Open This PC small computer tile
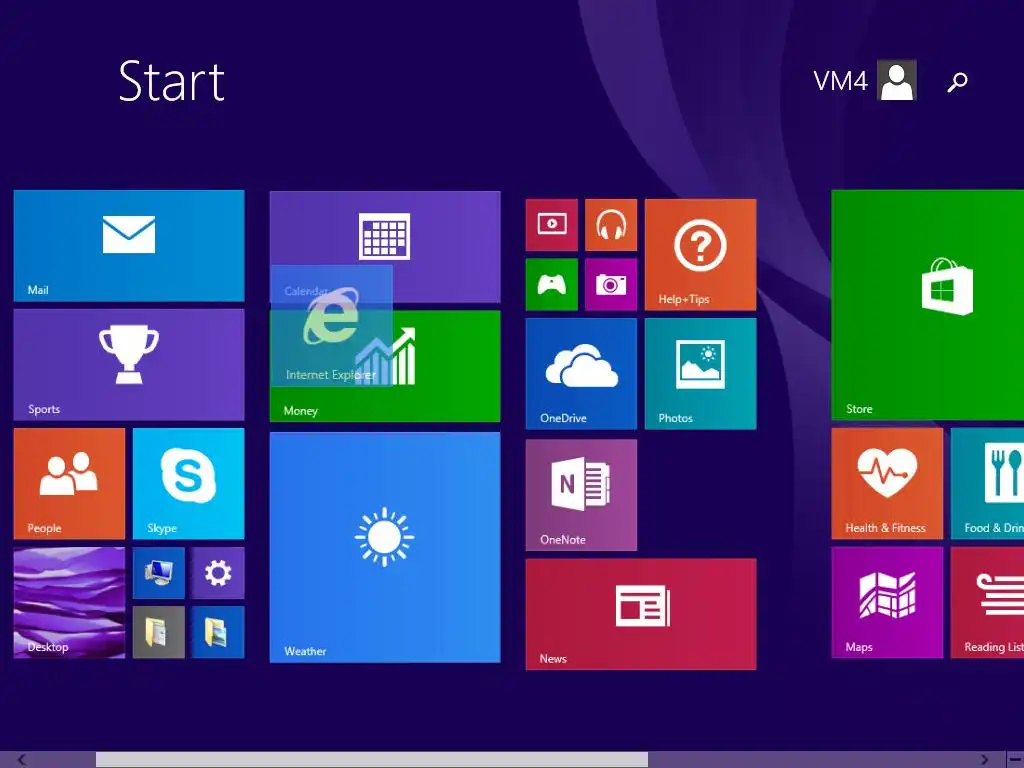The height and width of the screenshot is (768, 1024). [159, 573]
